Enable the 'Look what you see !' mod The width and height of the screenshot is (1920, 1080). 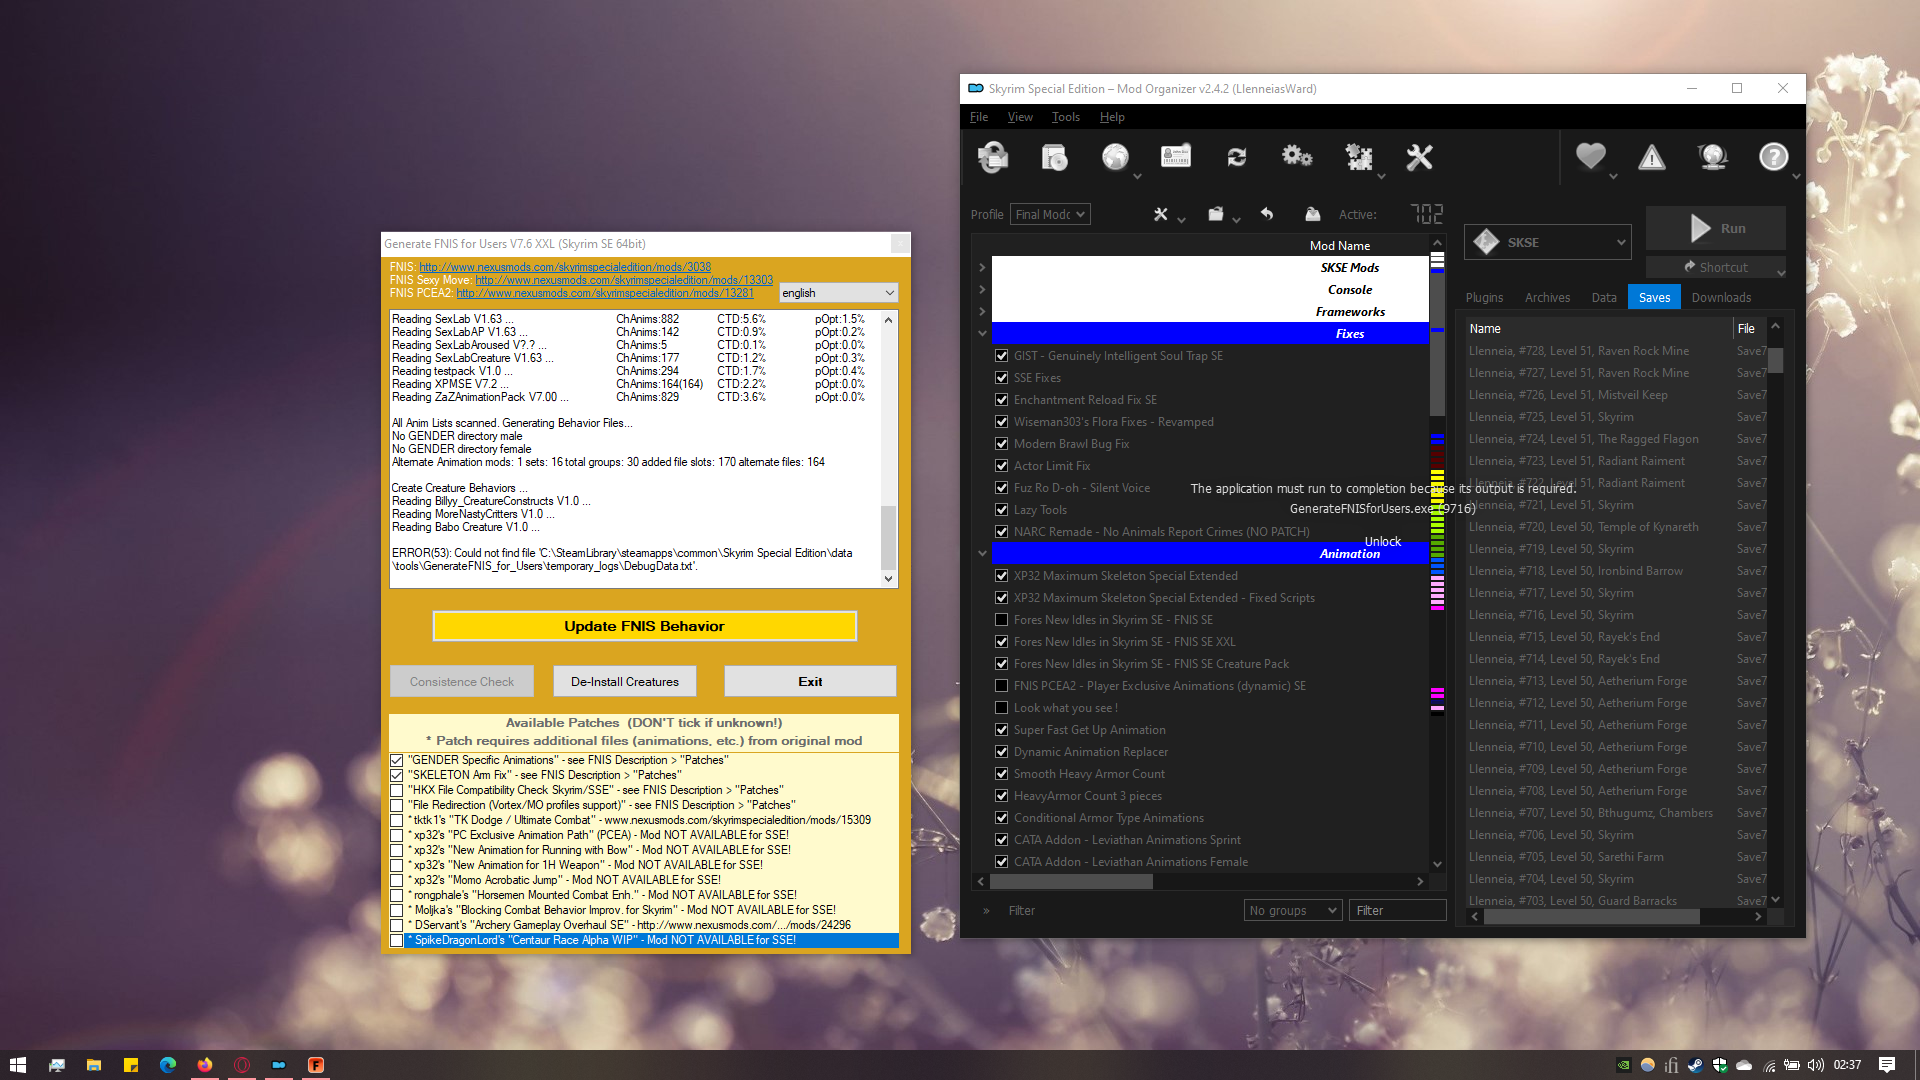(1001, 708)
